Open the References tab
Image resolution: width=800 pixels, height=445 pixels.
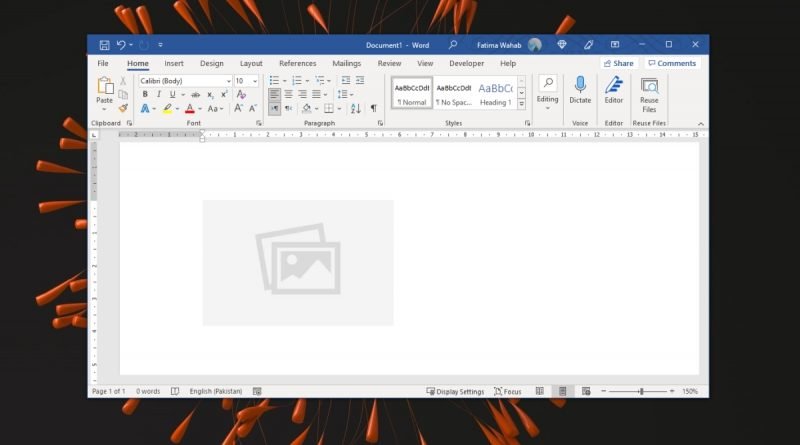pos(297,63)
